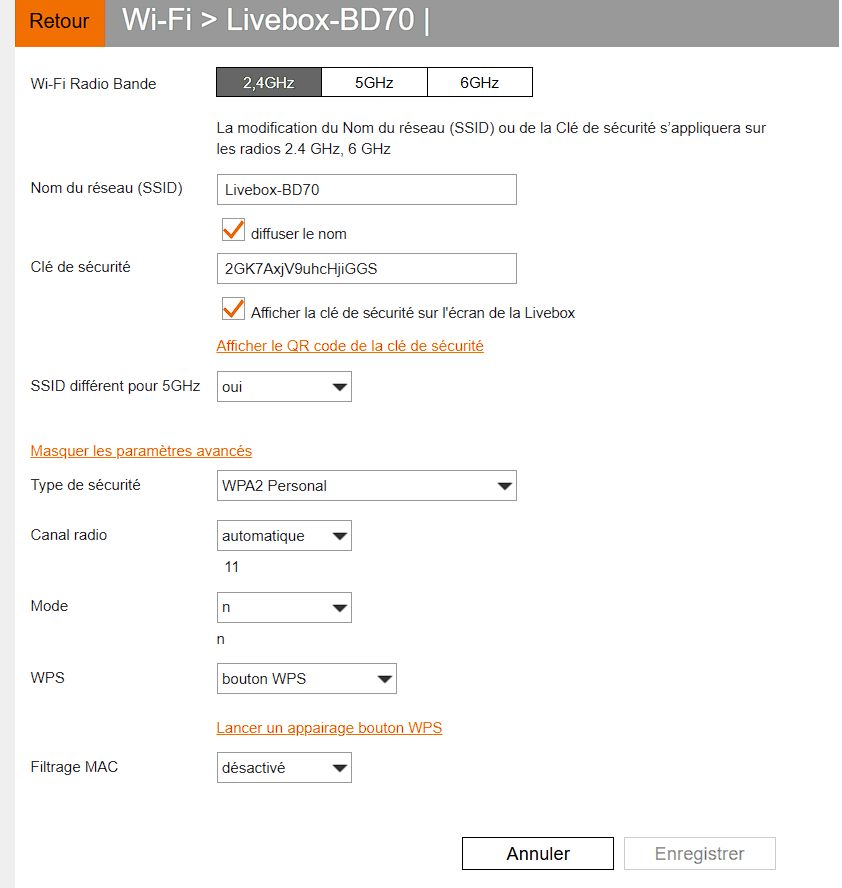Screen dimensions: 842x888
Task: Open the WPS method dropdown
Action: coord(306,679)
